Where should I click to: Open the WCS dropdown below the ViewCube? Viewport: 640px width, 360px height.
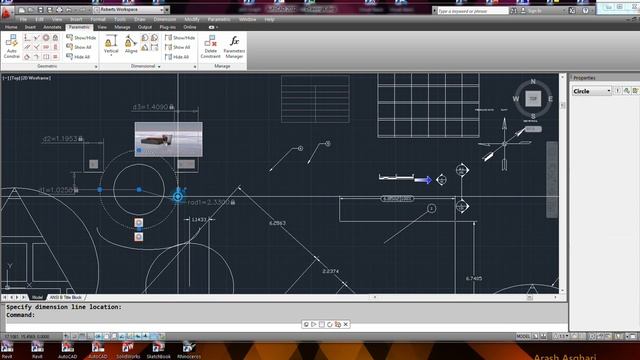(533, 129)
